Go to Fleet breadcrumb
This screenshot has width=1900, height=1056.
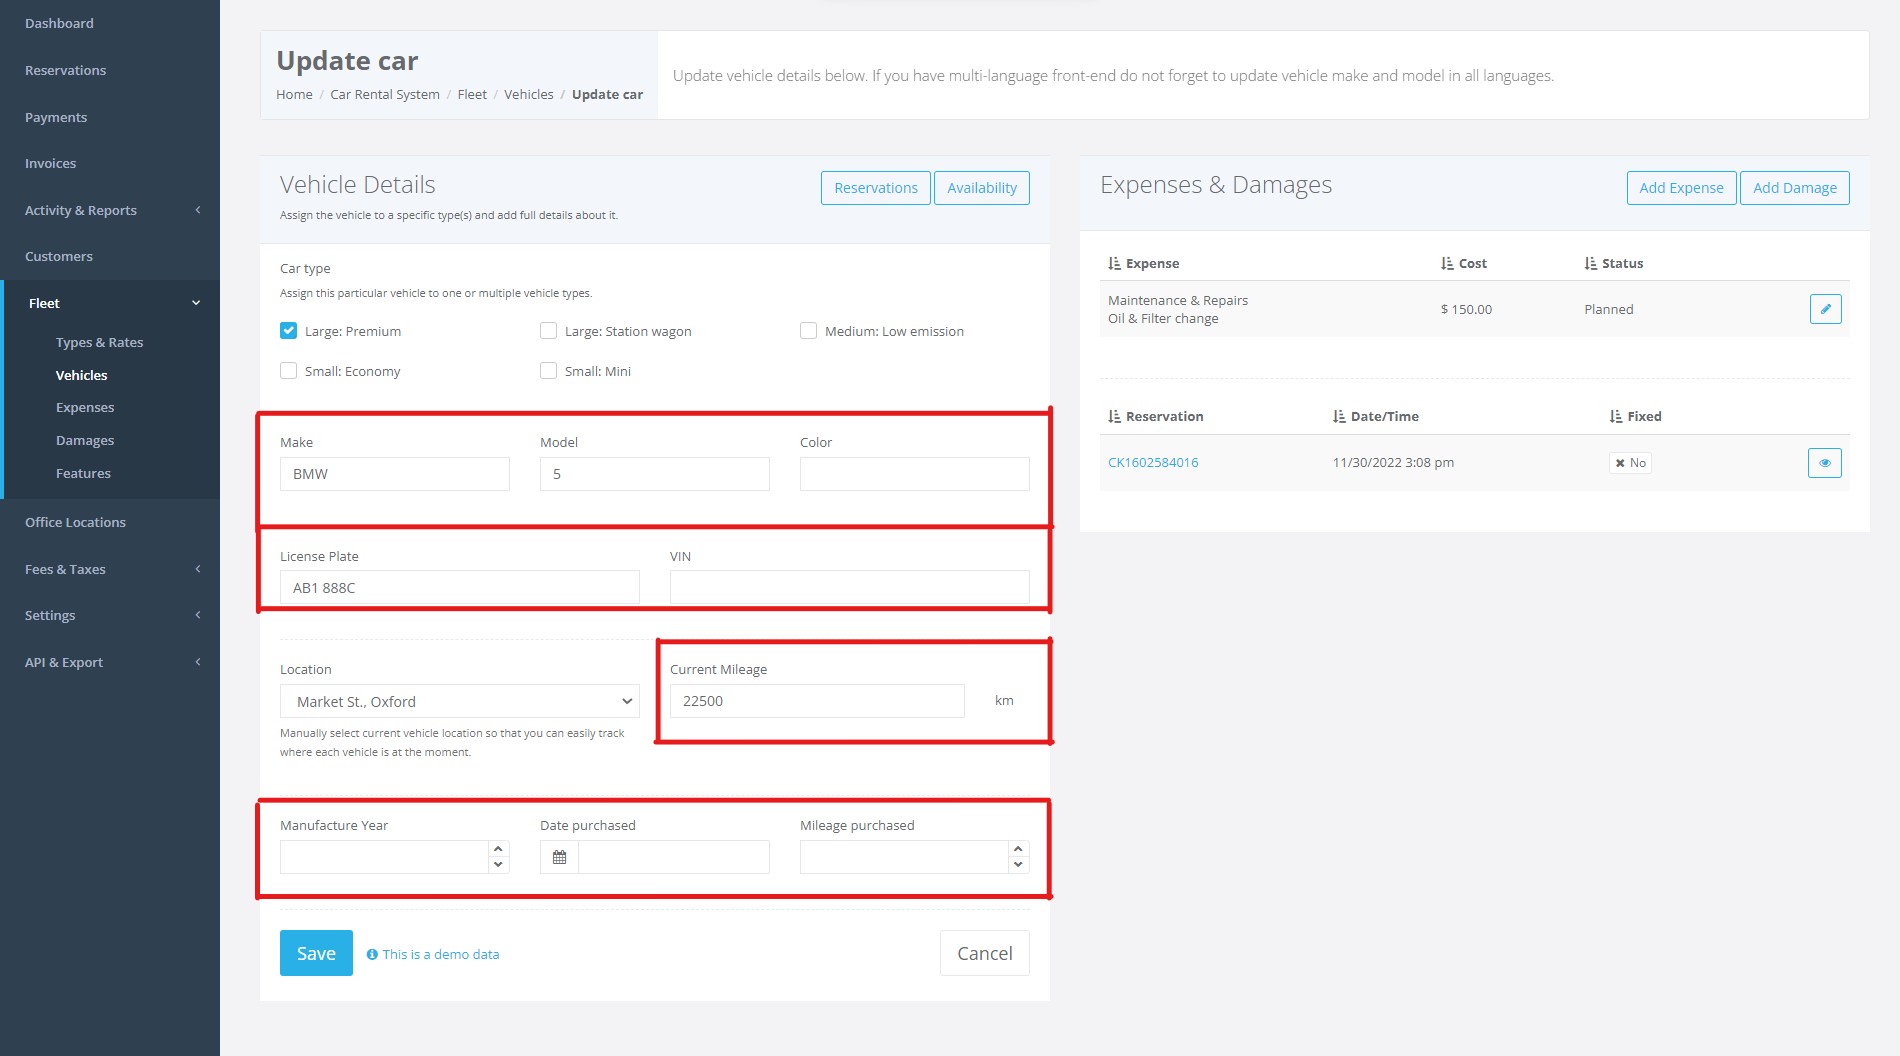click(x=472, y=94)
